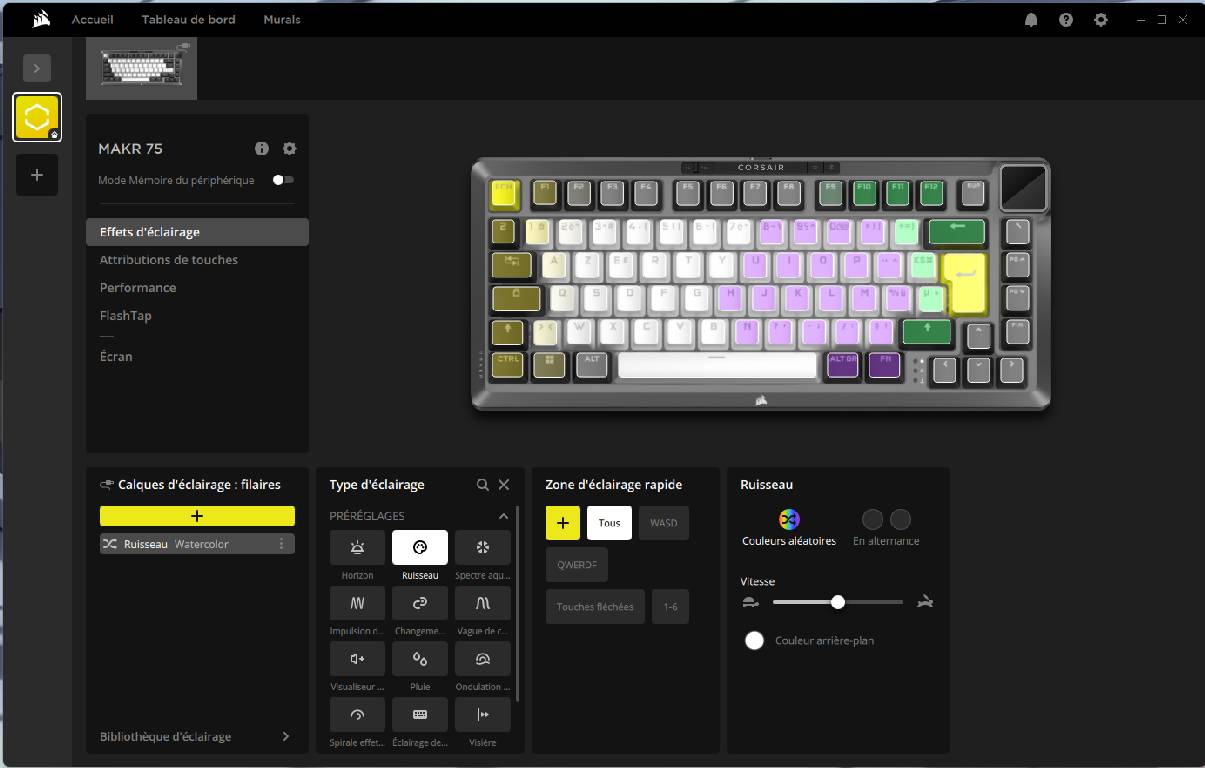Image resolution: width=1205 pixels, height=768 pixels.
Task: Click the white spacebar on keyboard preview
Action: [x=718, y=365]
